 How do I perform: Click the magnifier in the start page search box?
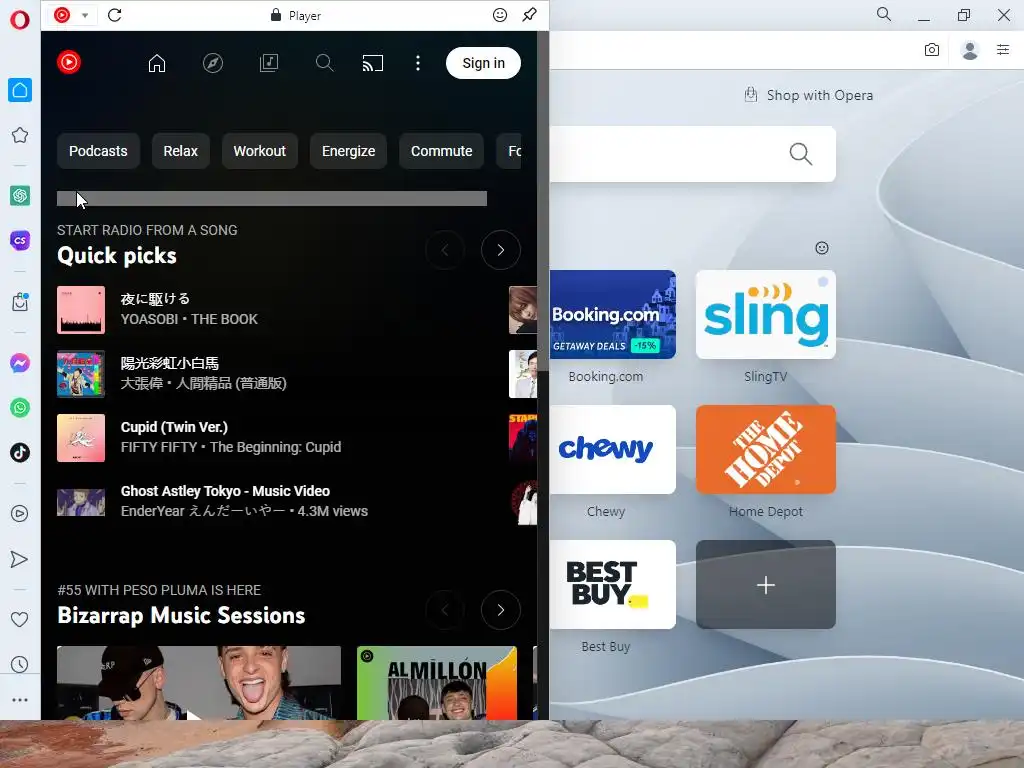[801, 154]
